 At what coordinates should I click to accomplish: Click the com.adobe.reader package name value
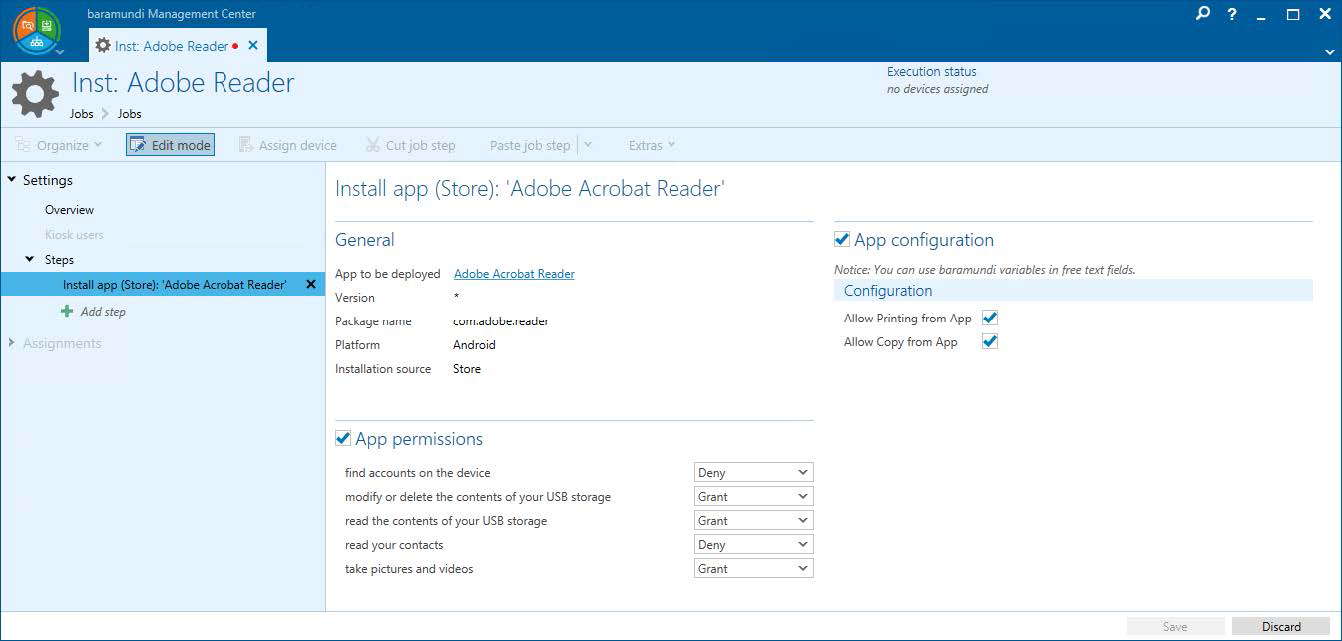point(501,321)
